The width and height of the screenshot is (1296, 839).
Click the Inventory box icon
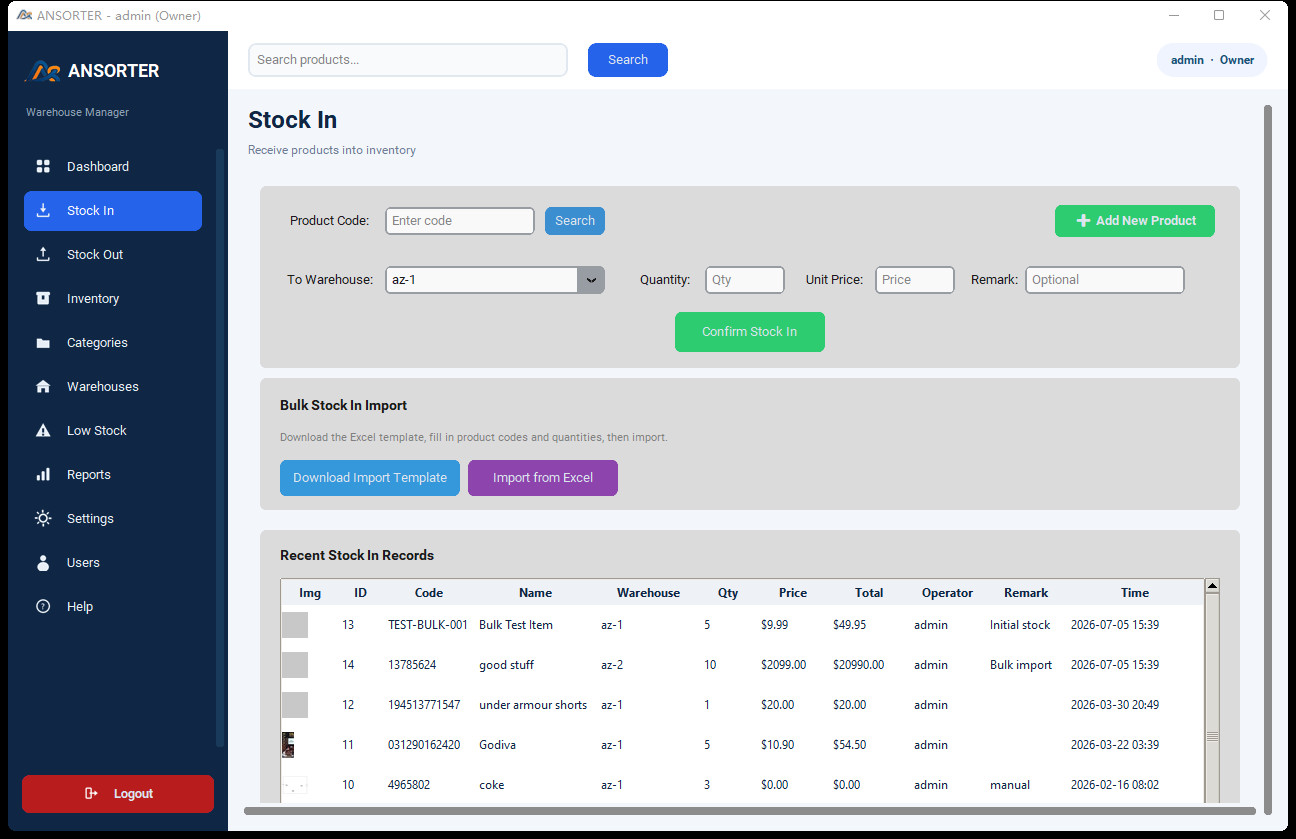tap(43, 298)
